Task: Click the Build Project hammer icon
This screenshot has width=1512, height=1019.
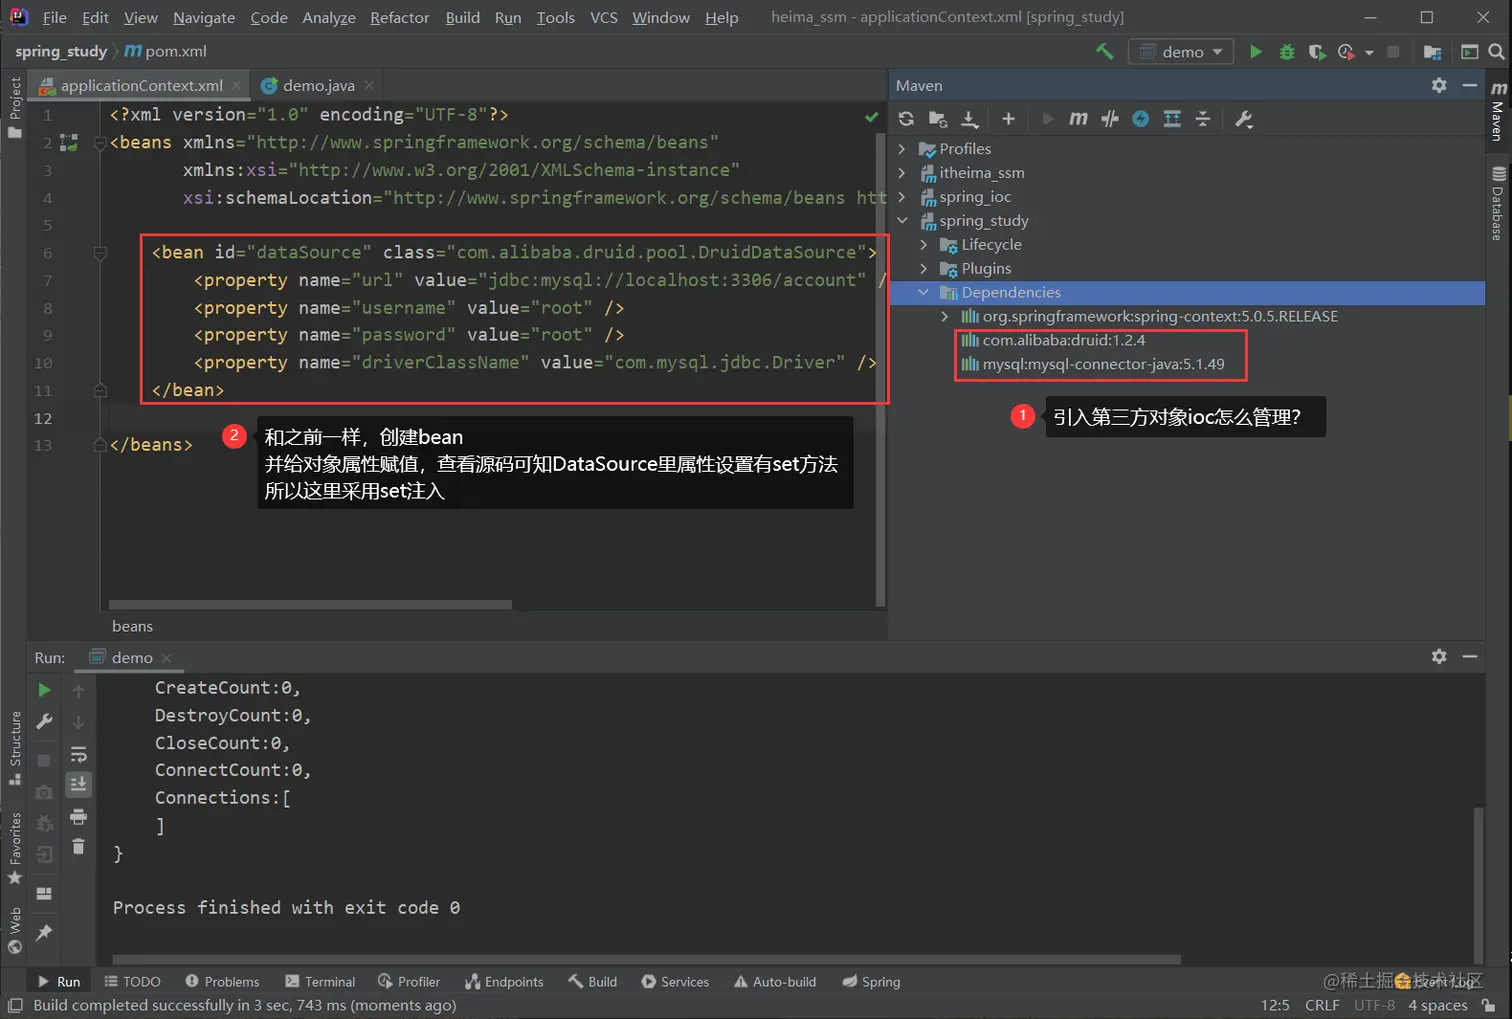Action: (1105, 51)
